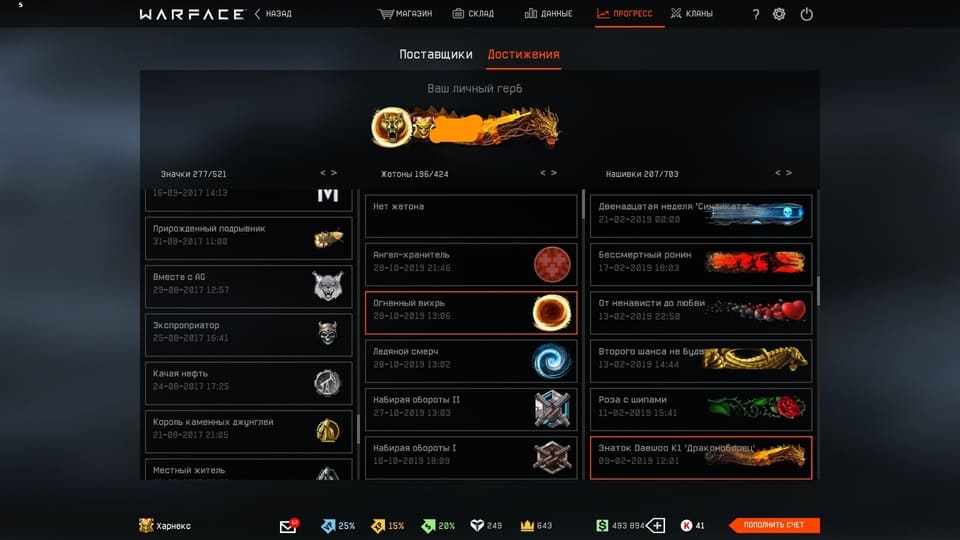Open help via the question mark icon
Image resolution: width=960 pixels, height=540 pixels.
[x=756, y=14]
